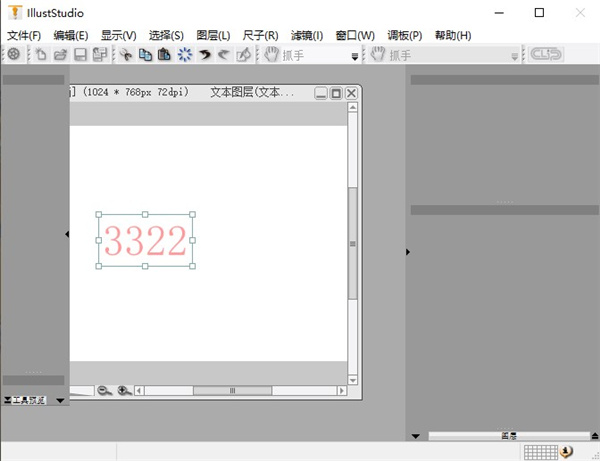Toggle the 工具预览 panel collapse icon
Viewport: 600px width, 461px height.
pyautogui.click(x=7, y=400)
